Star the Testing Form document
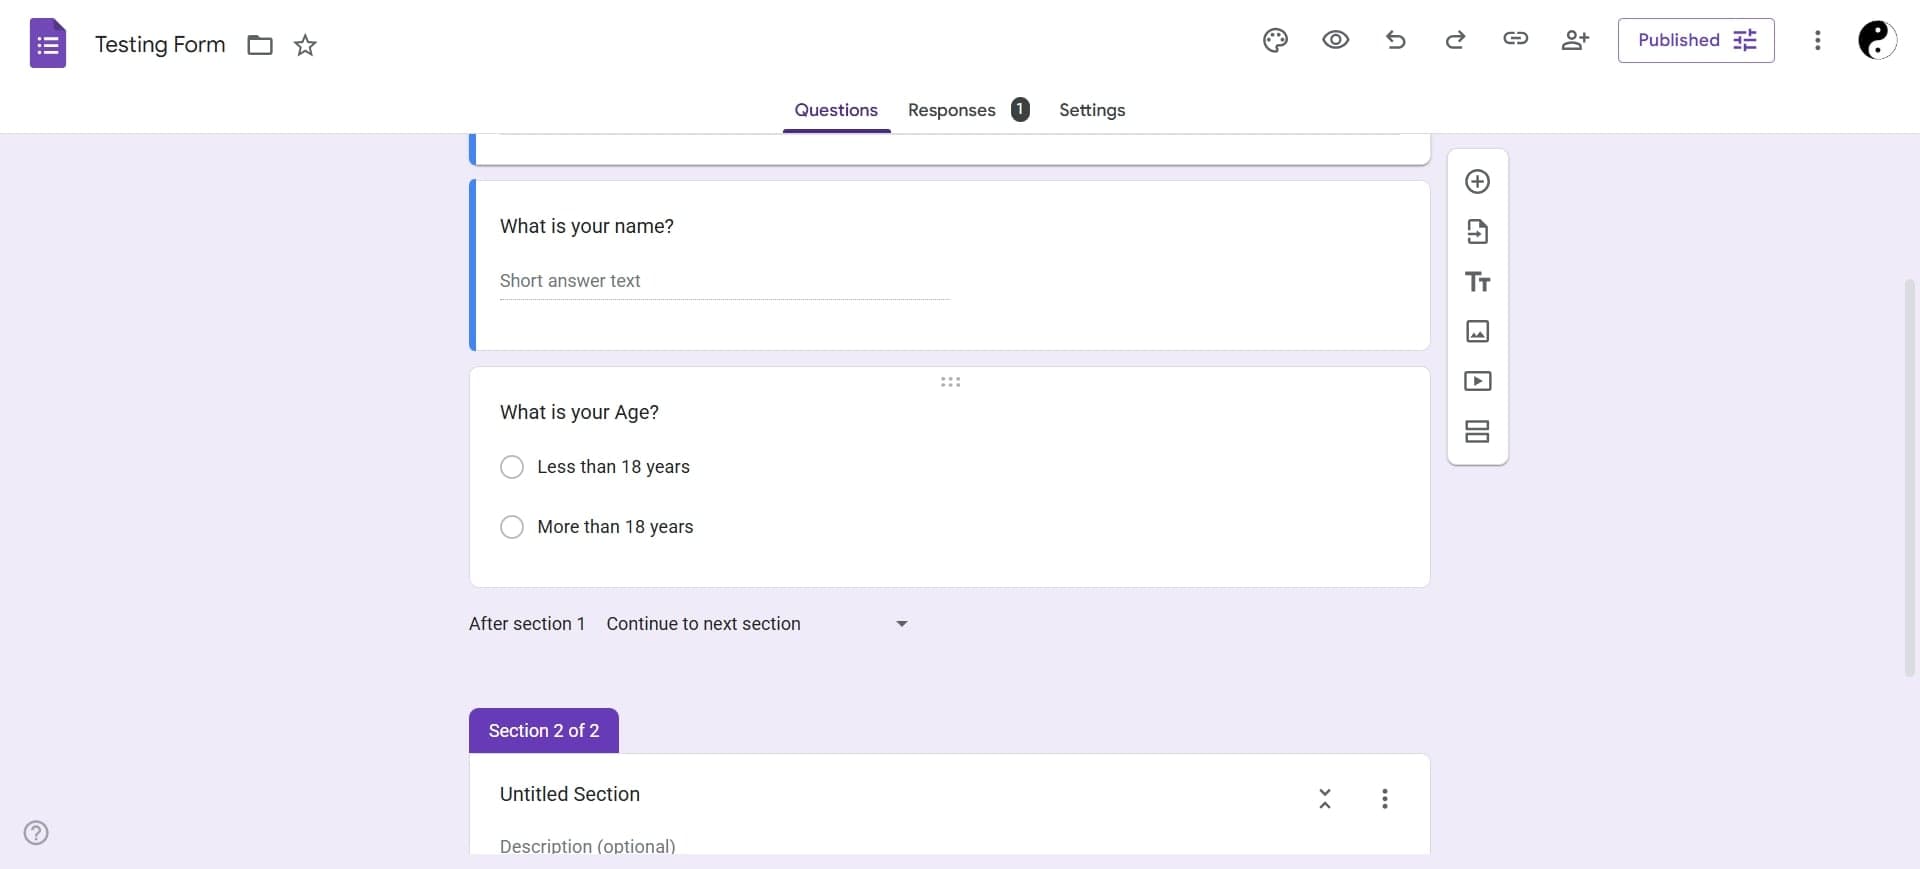The width and height of the screenshot is (1920, 869). coord(305,45)
